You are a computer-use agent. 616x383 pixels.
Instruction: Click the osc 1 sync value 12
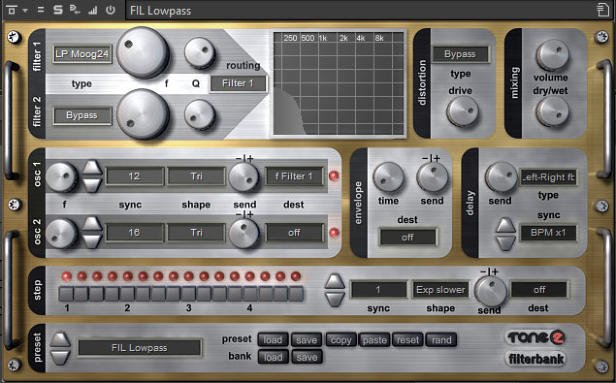[135, 176]
